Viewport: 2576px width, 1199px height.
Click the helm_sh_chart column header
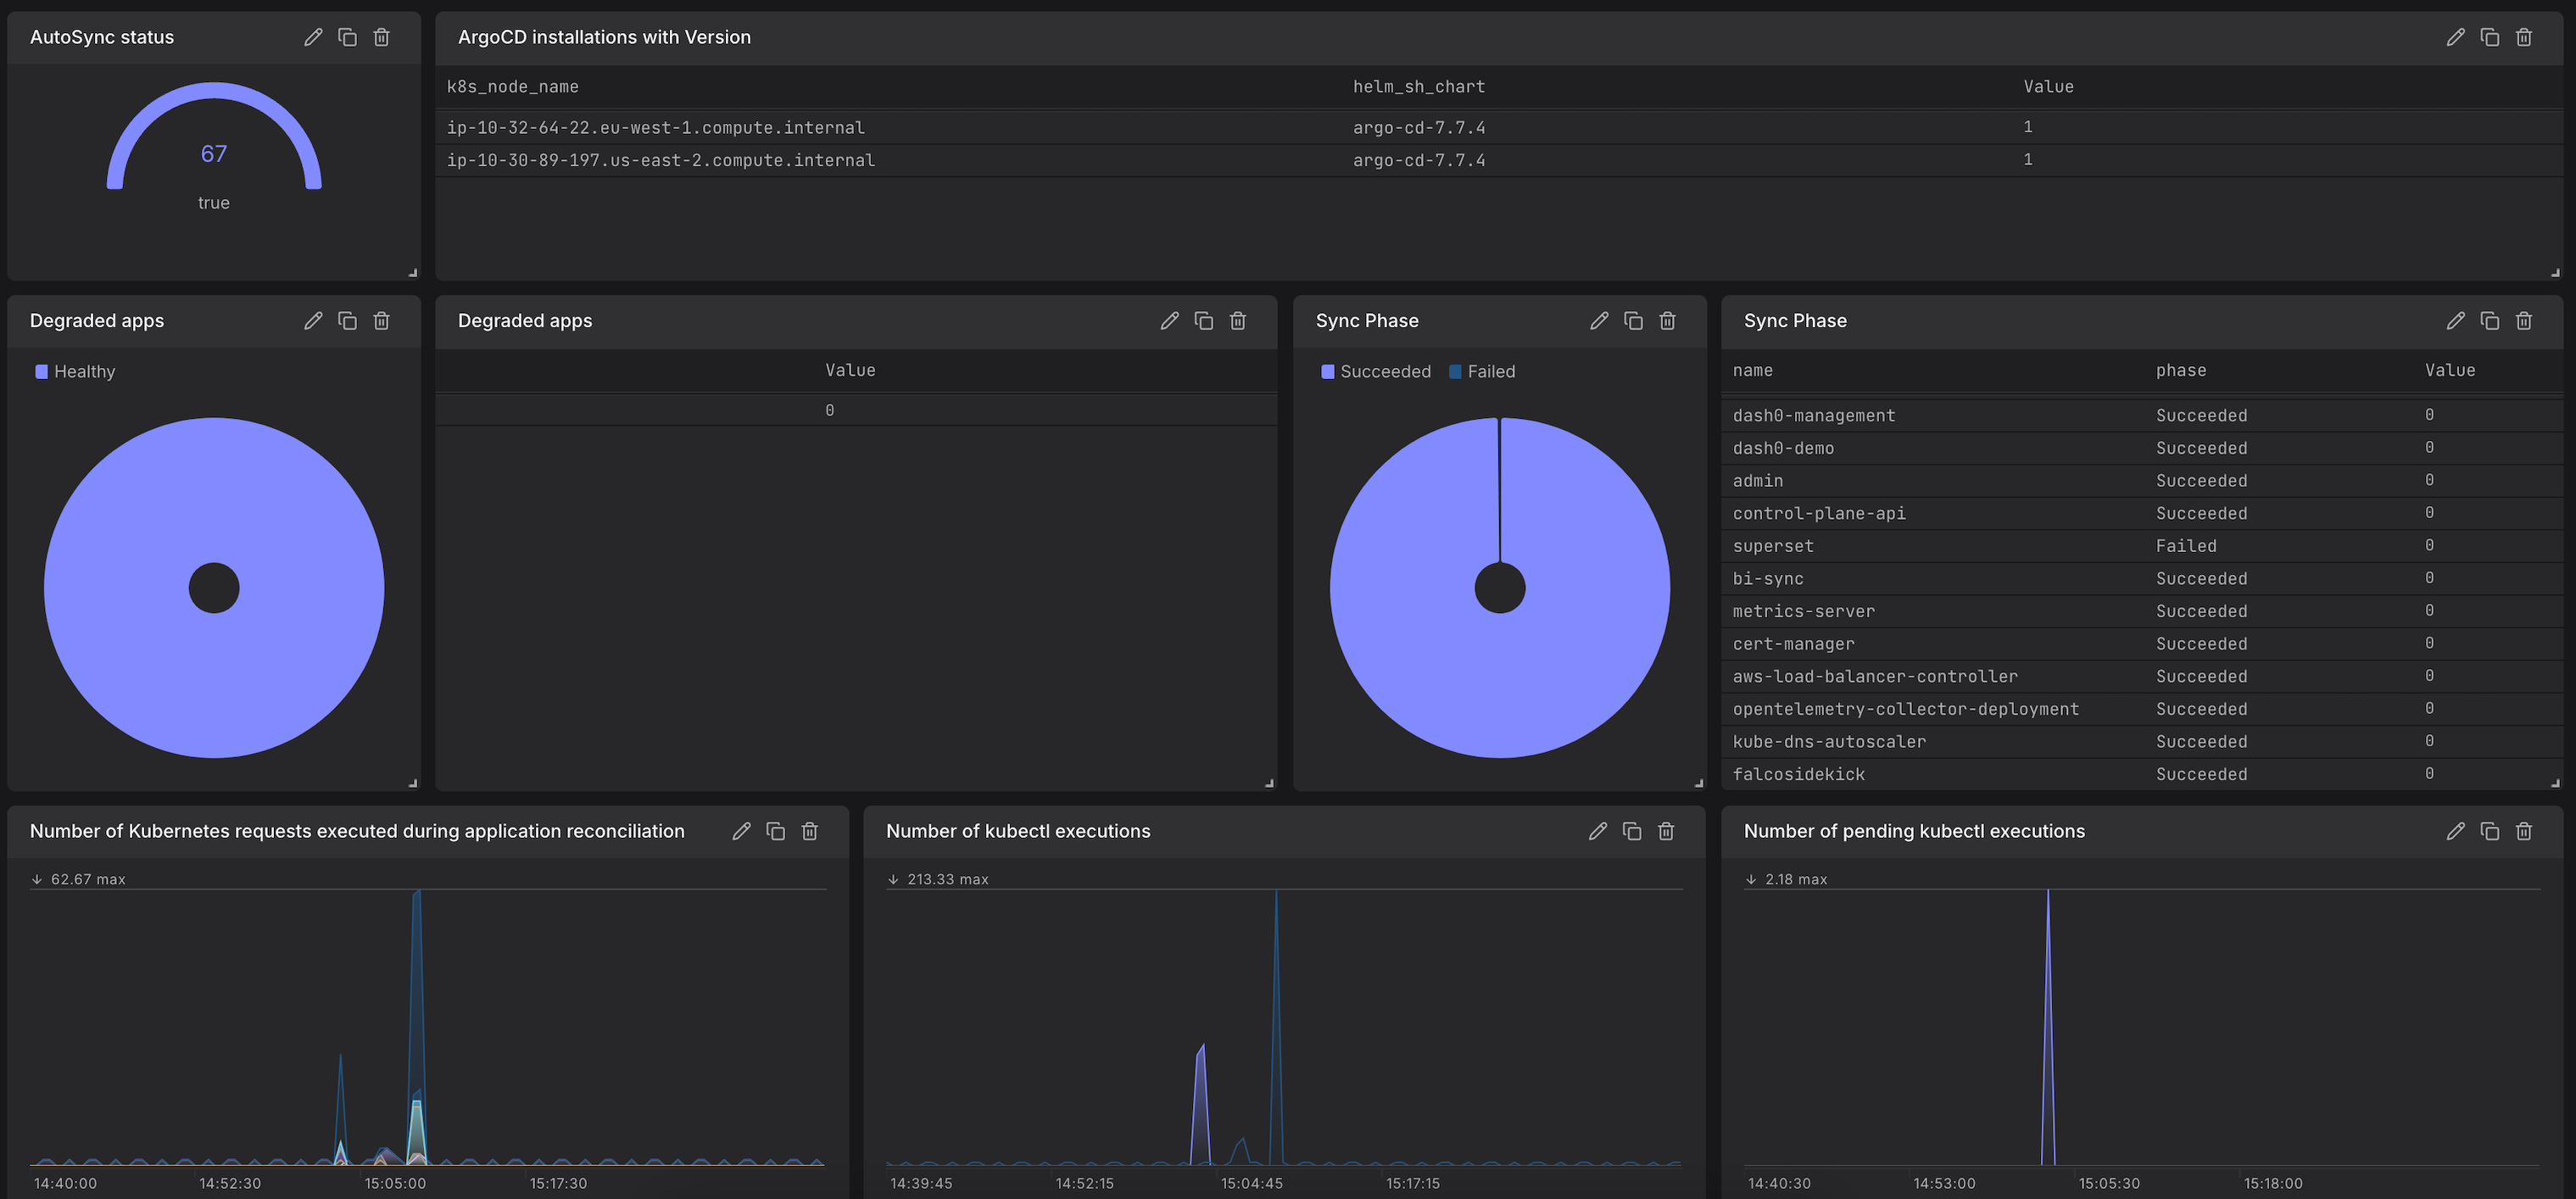pyautogui.click(x=1419, y=87)
